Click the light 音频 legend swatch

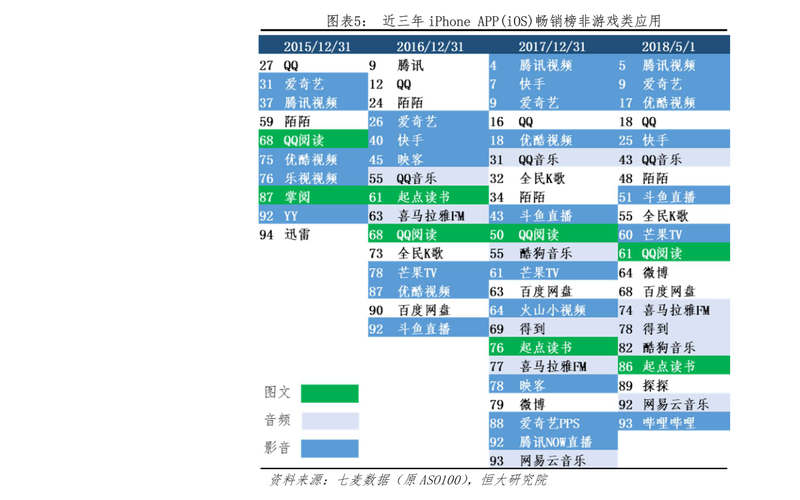[x=330, y=421]
